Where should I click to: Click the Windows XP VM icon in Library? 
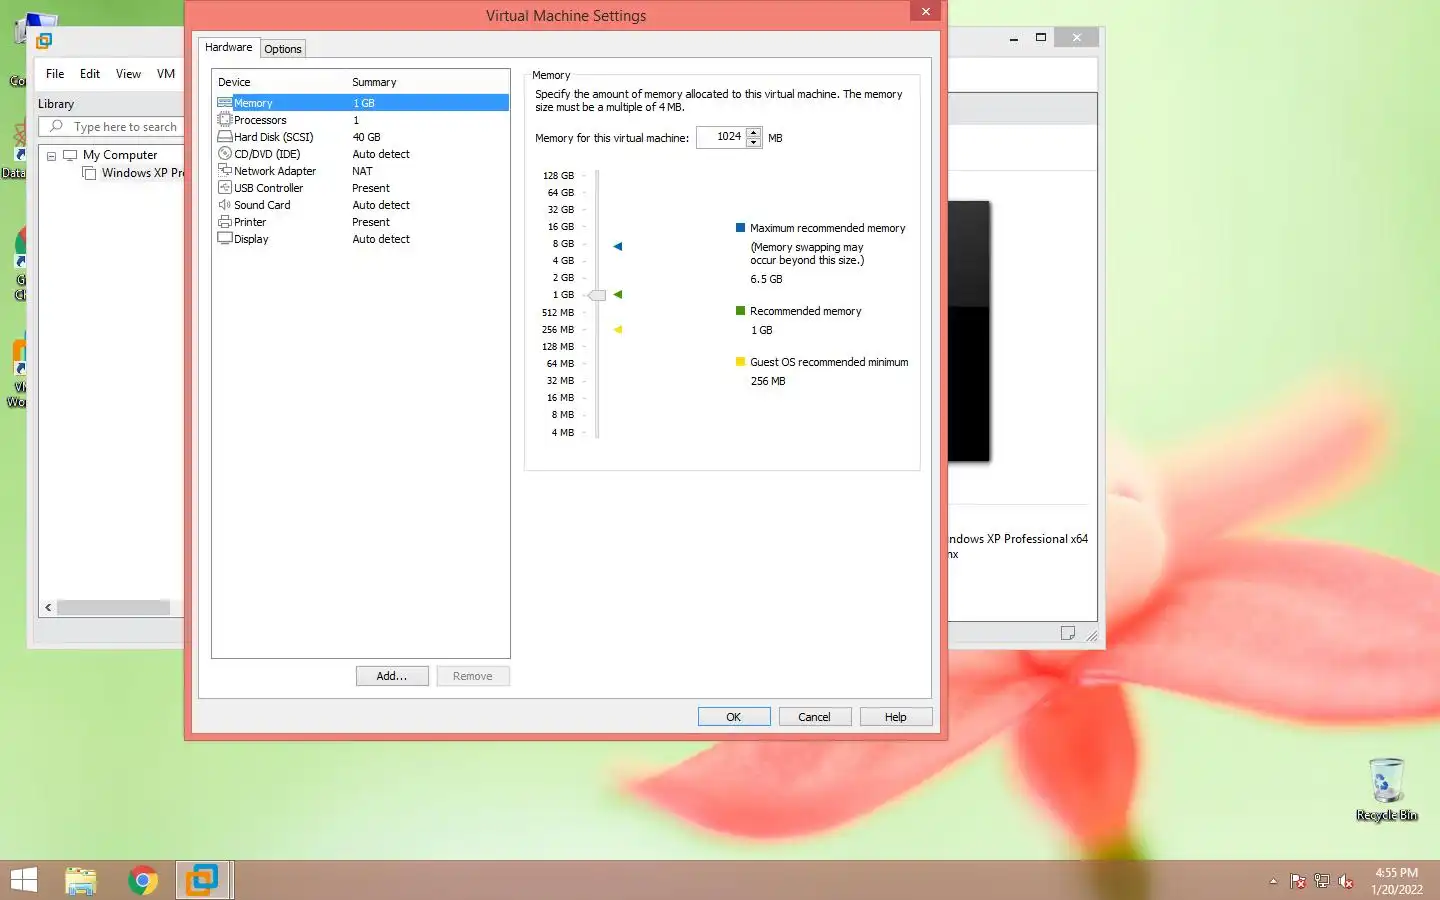tap(89, 173)
